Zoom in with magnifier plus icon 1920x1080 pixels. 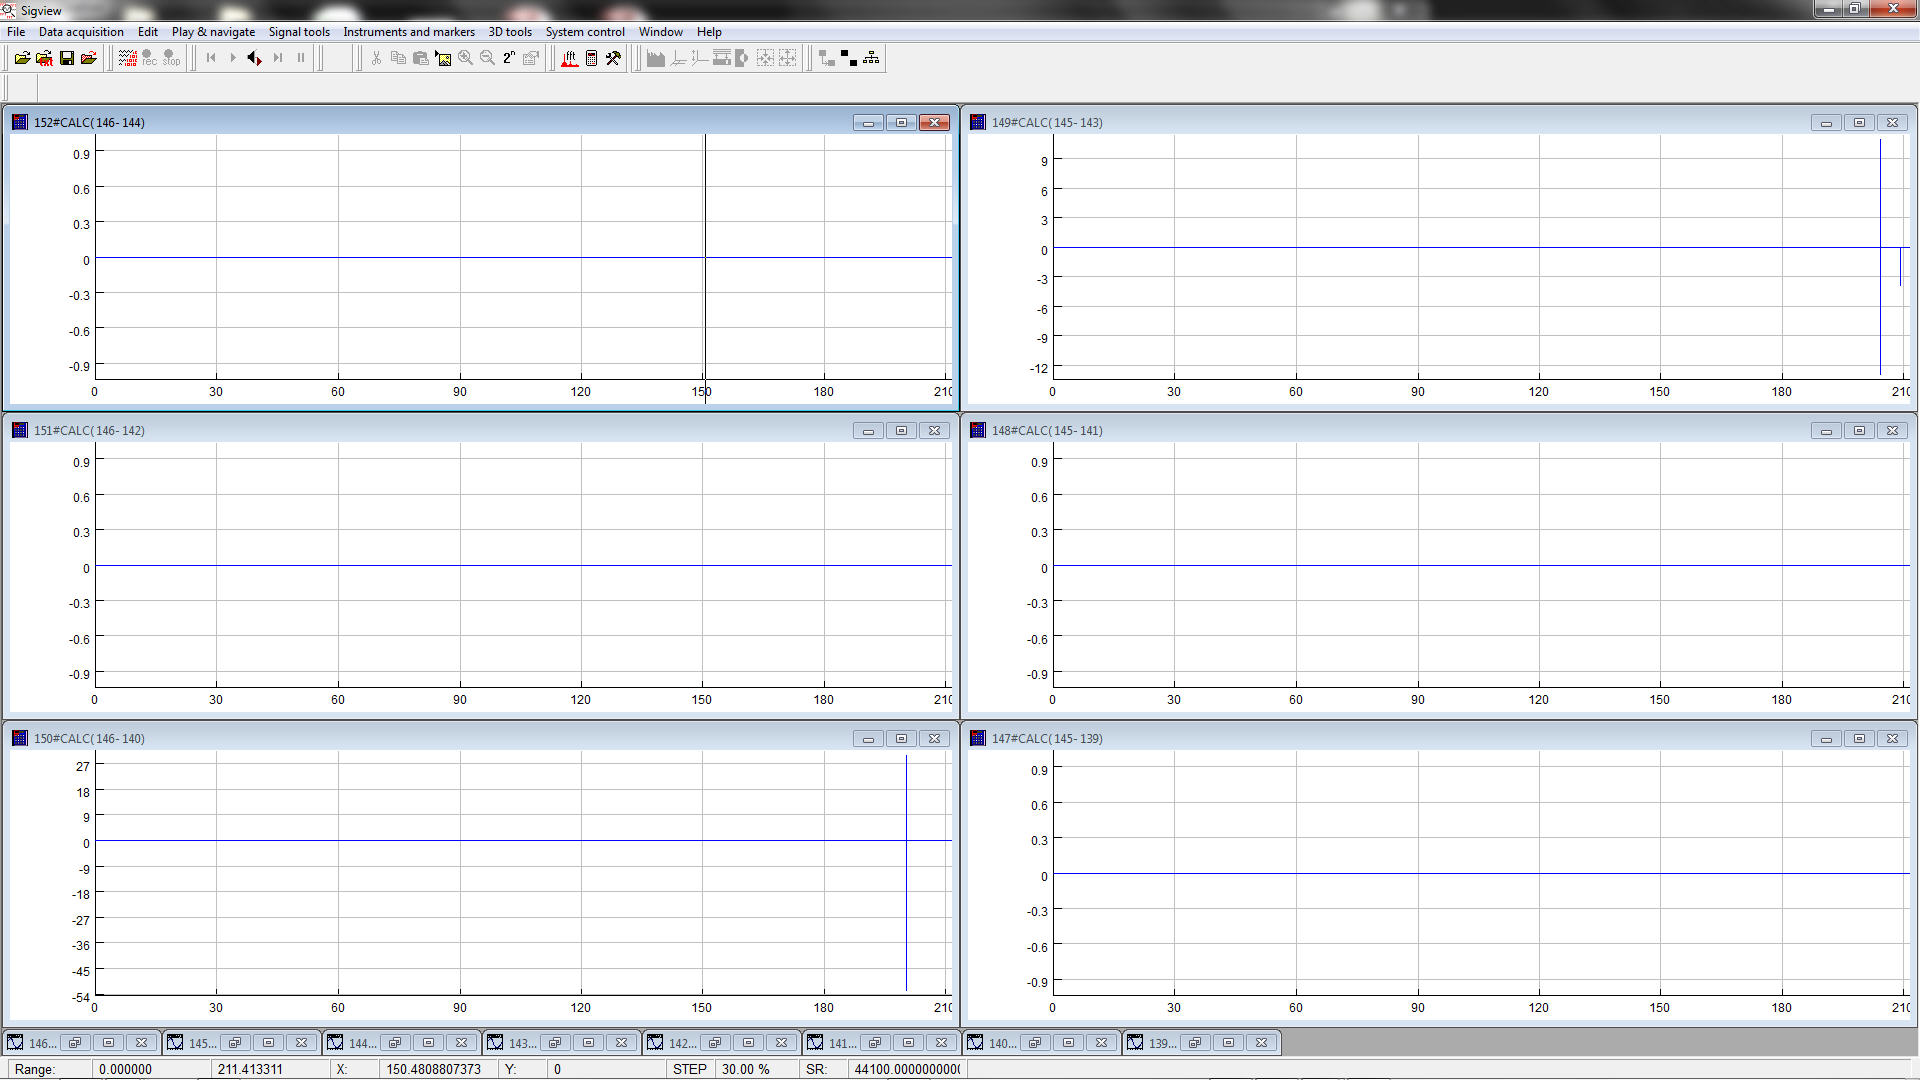465,58
